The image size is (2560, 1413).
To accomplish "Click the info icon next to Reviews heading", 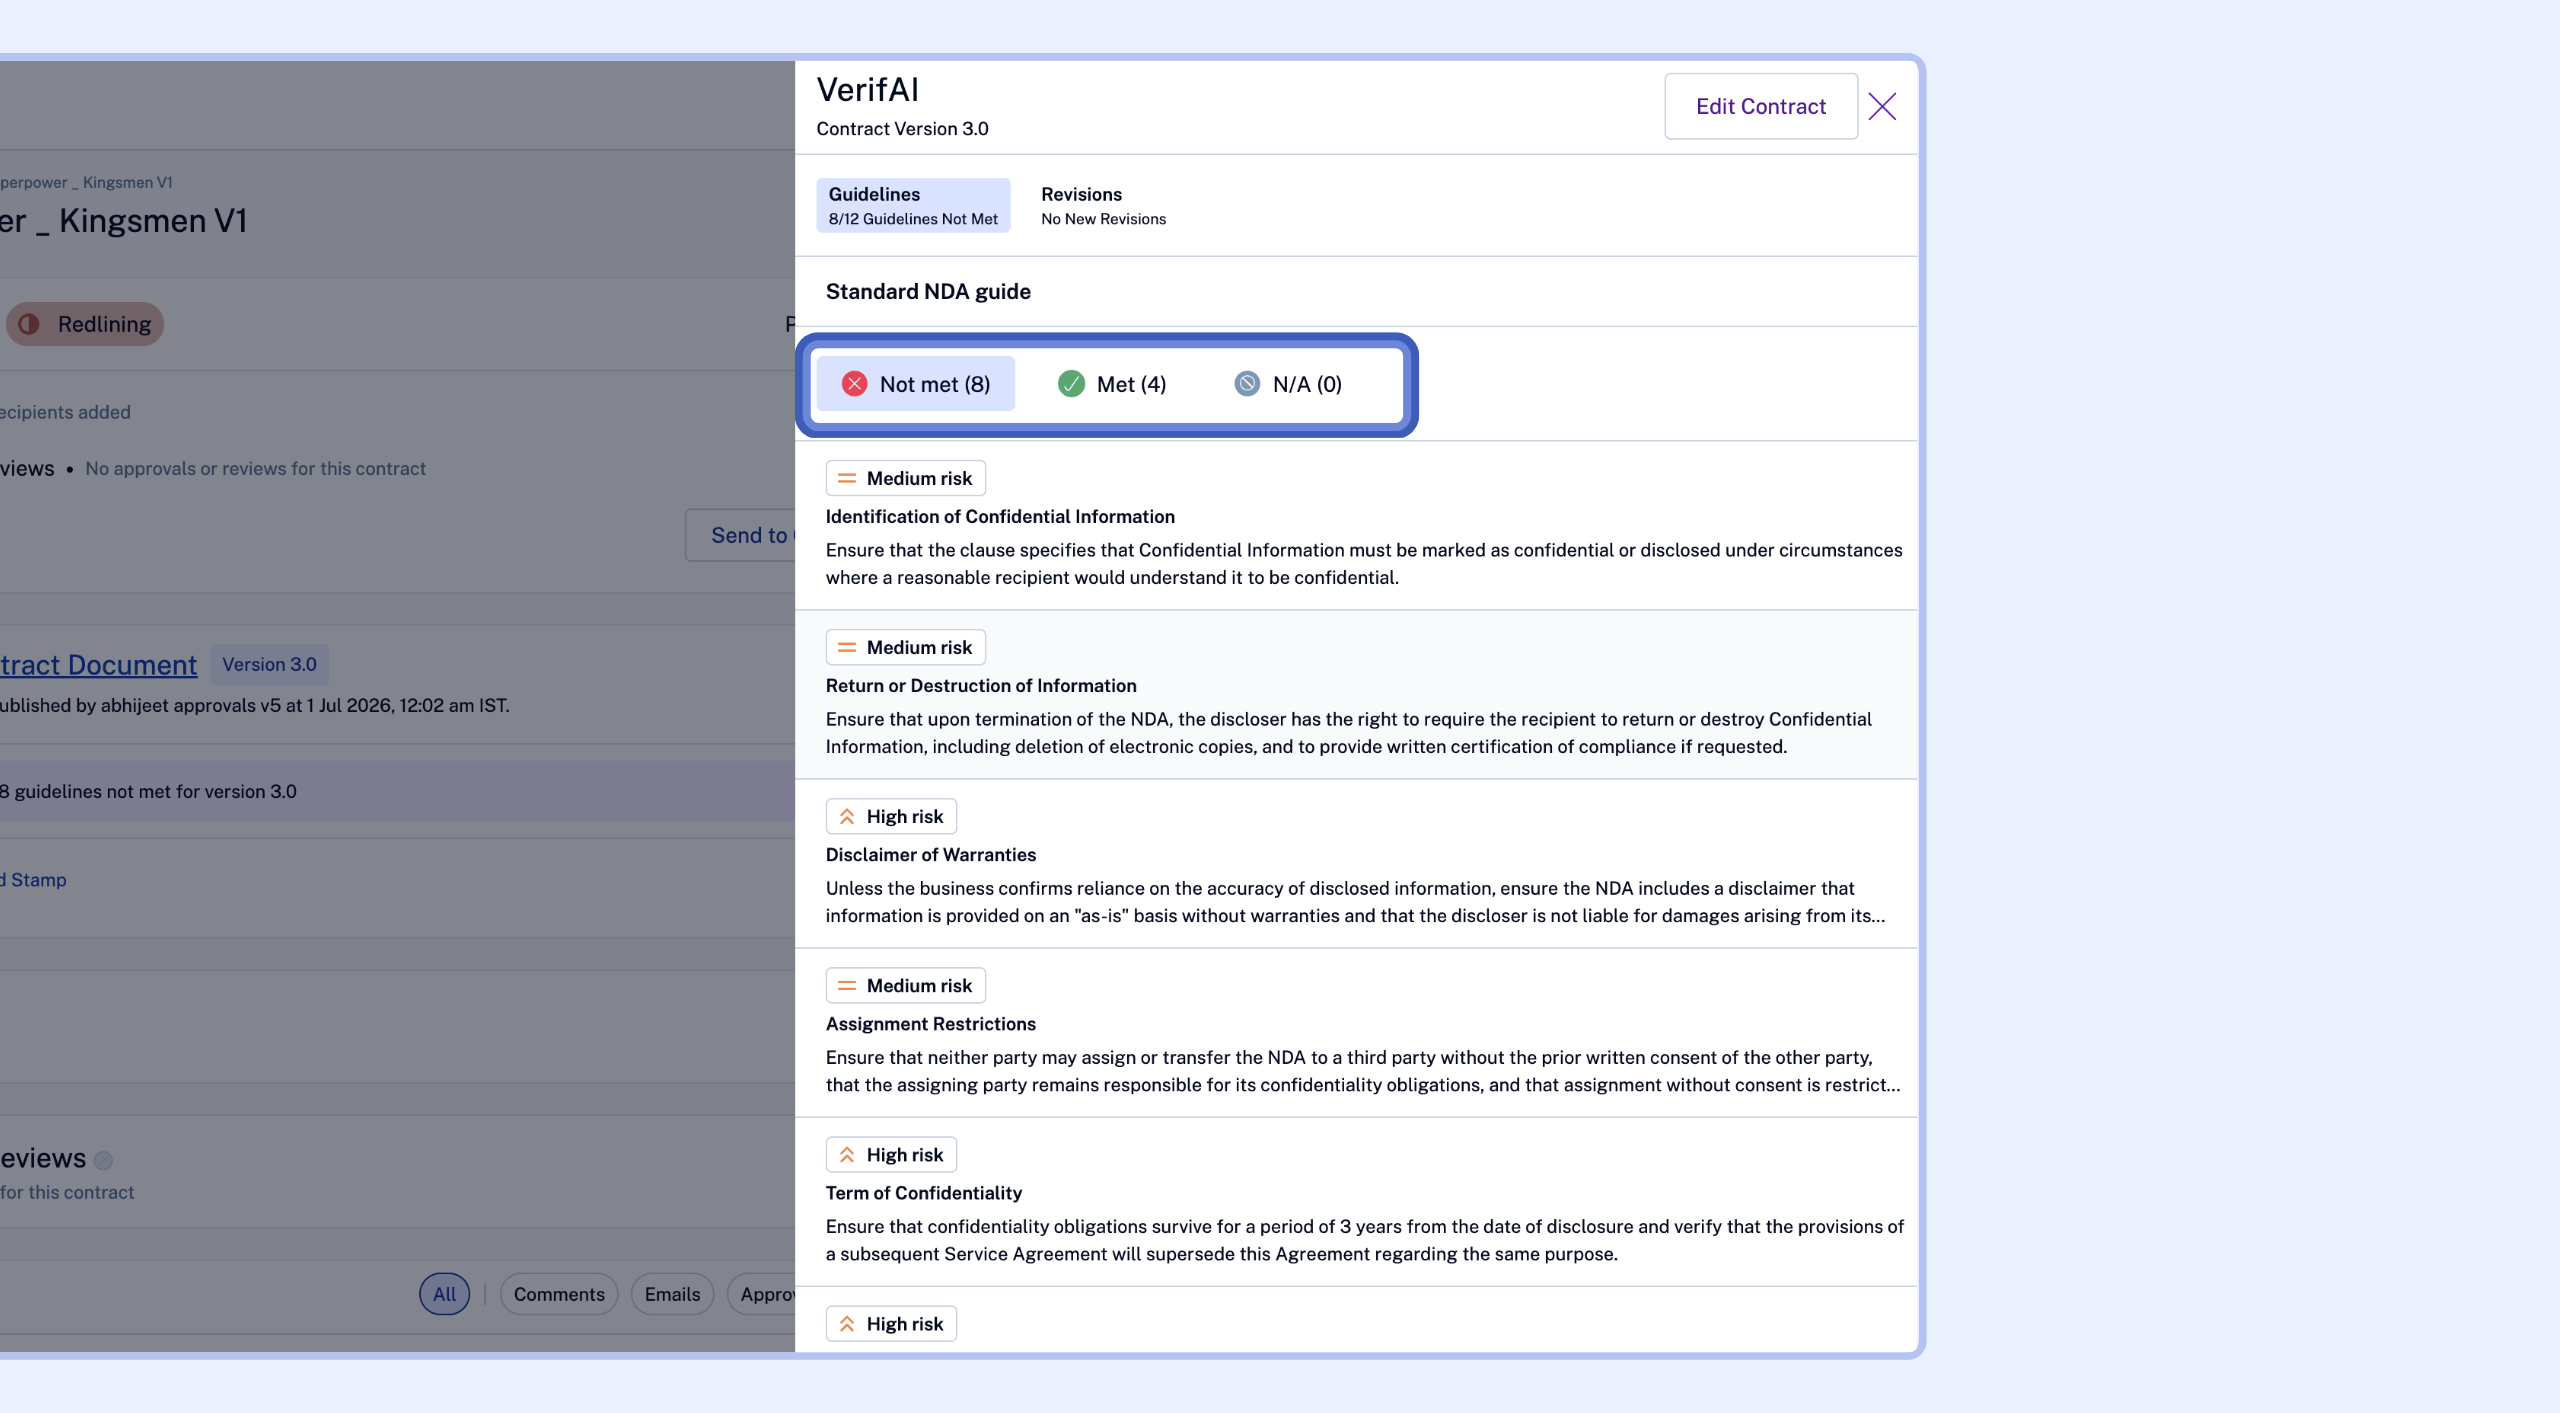I will (103, 1160).
